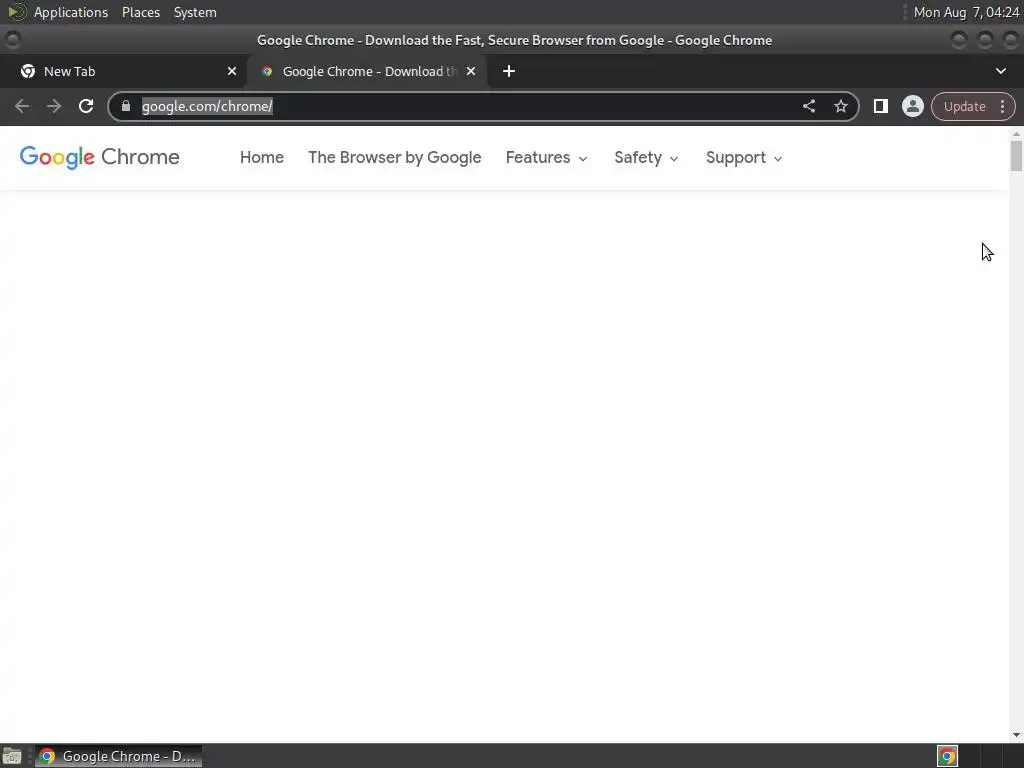
Task: Expand the Features dropdown menu
Action: click(x=547, y=157)
